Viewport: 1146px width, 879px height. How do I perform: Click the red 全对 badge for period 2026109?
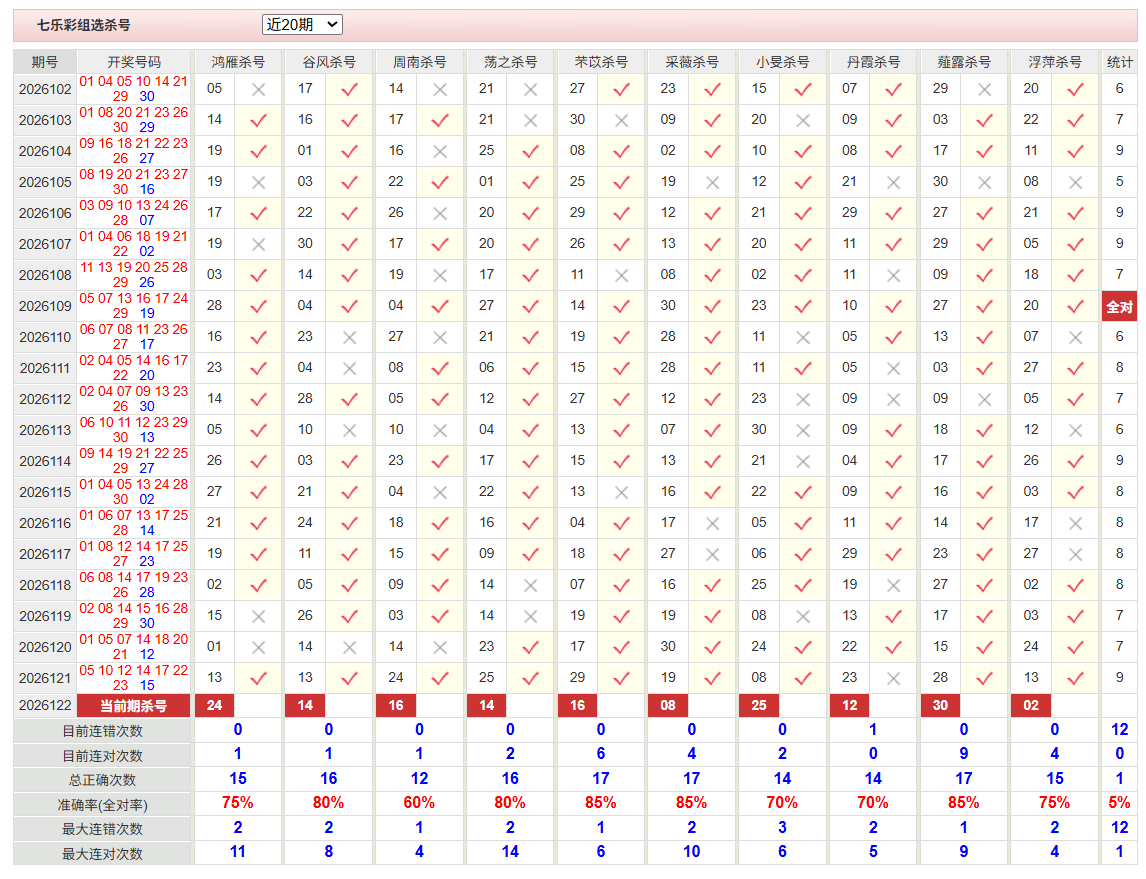click(x=1119, y=306)
